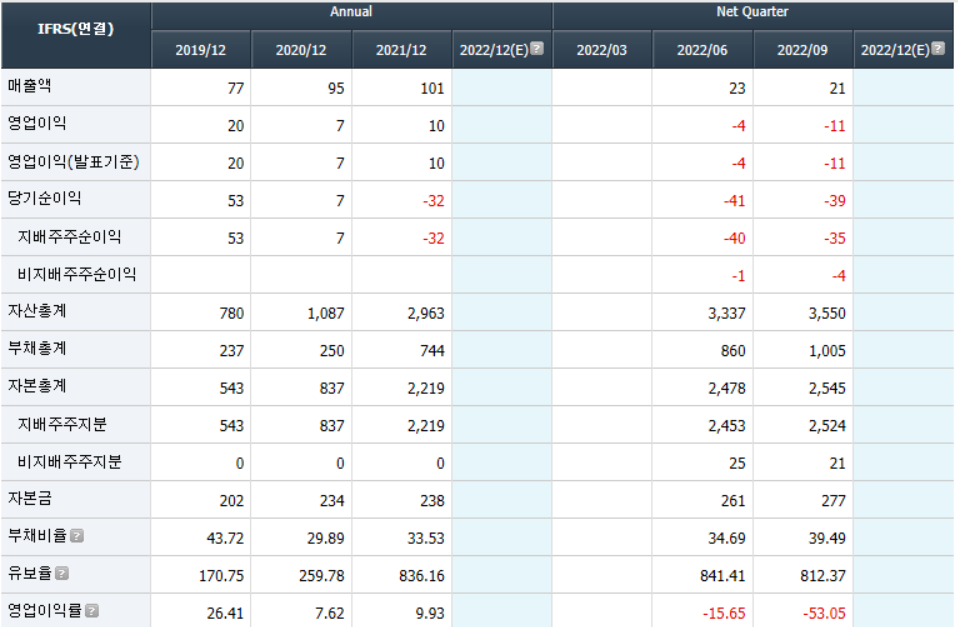This screenshot has width=958, height=627.
Task: Click 자본총계 value 2,478
Action: 726,389
